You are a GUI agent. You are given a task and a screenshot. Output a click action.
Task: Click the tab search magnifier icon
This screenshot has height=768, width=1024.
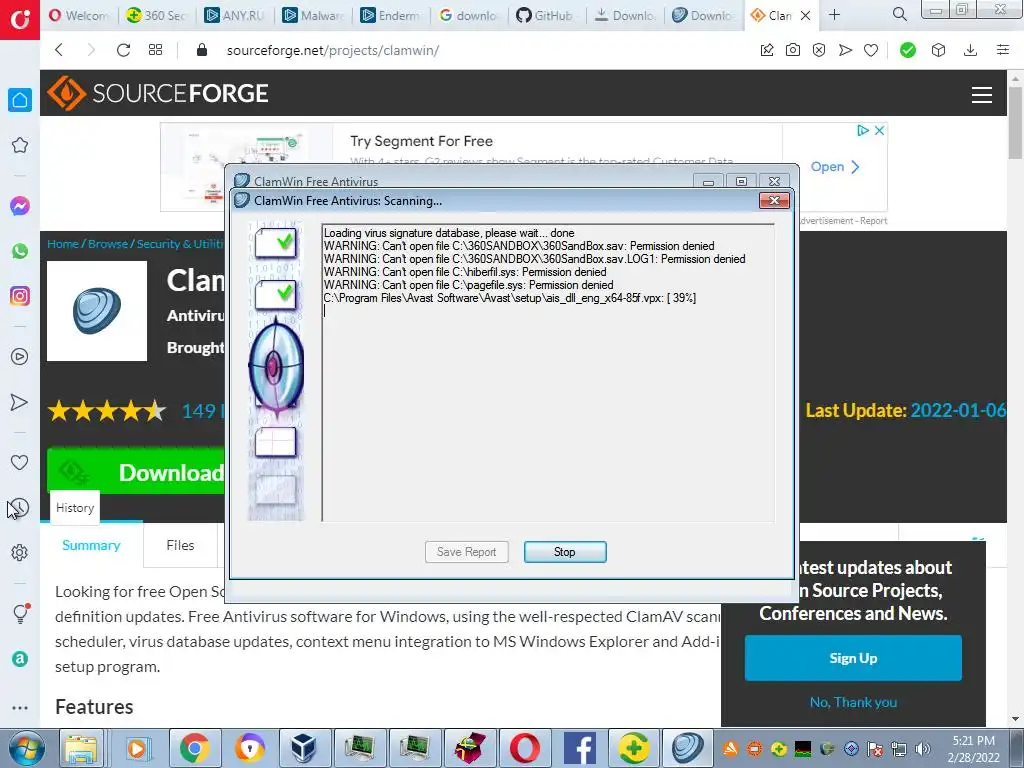click(900, 14)
